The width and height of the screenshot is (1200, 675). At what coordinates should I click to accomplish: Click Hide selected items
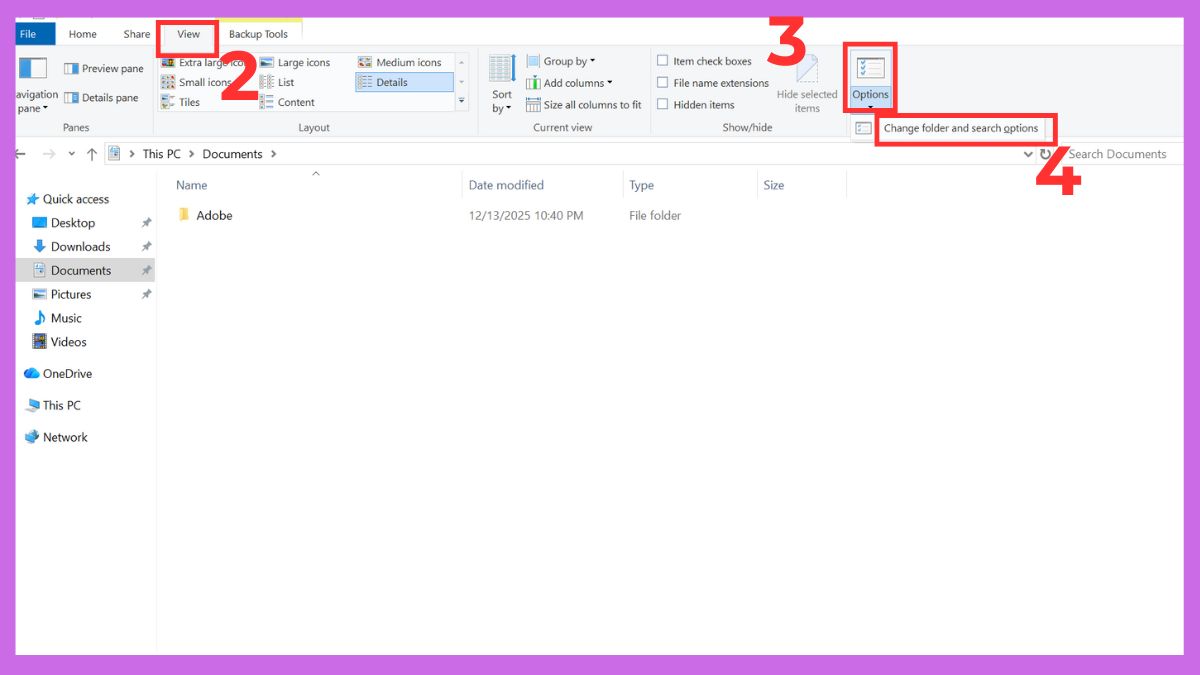point(806,88)
